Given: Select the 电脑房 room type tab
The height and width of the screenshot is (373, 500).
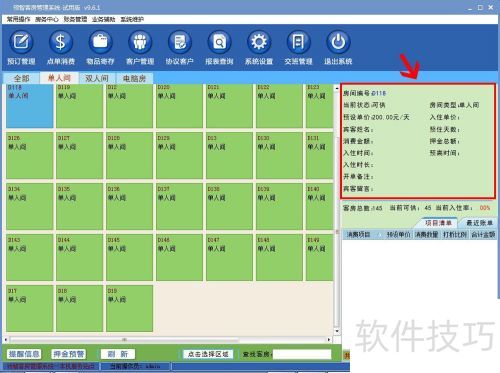Looking at the screenshot, I should (x=135, y=78).
